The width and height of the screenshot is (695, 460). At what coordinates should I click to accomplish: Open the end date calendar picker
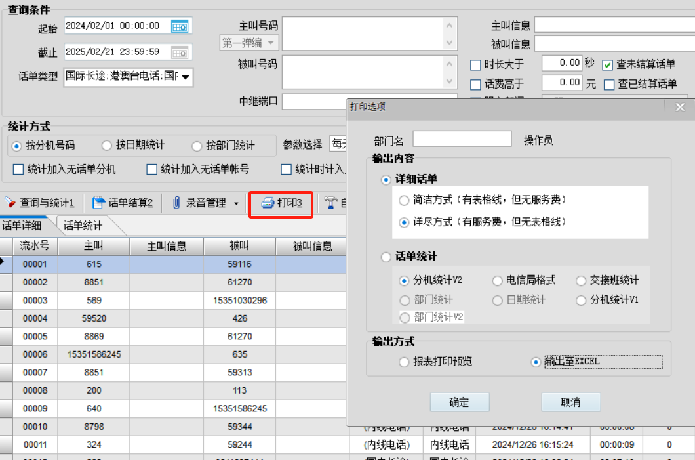tap(180, 53)
